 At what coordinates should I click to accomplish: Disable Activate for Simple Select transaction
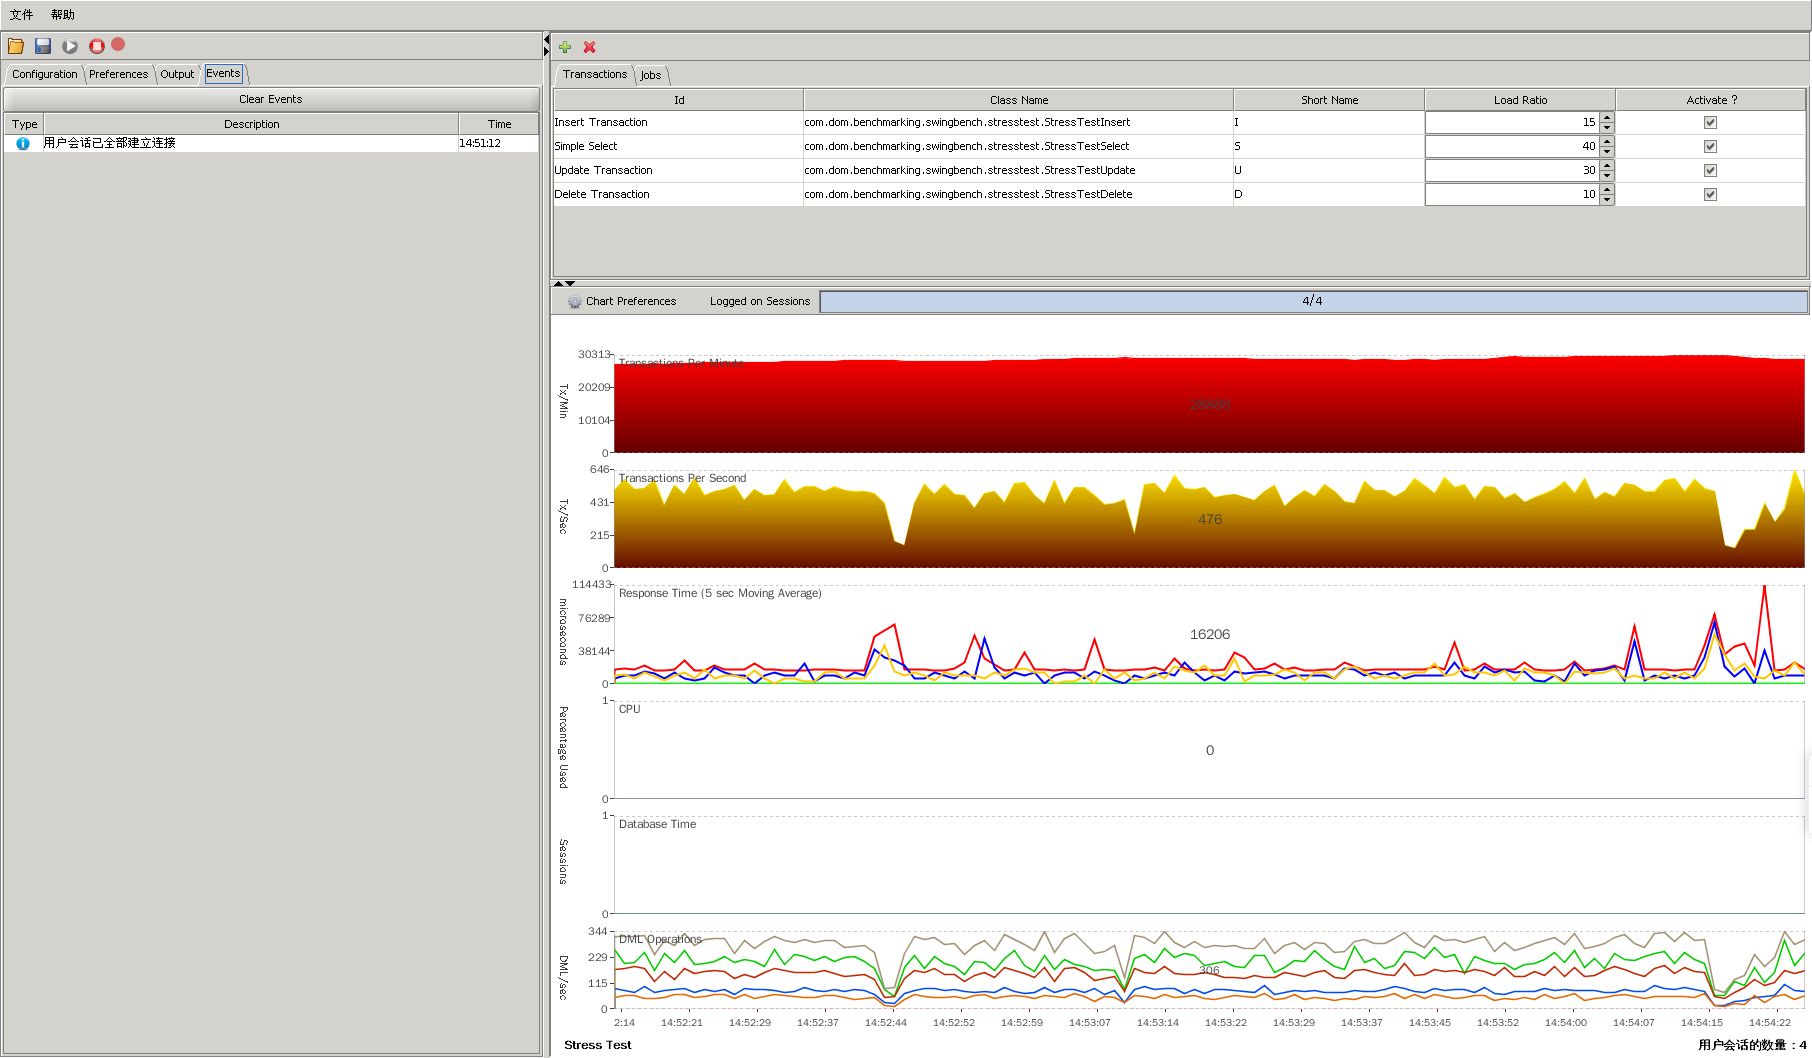(x=1710, y=146)
